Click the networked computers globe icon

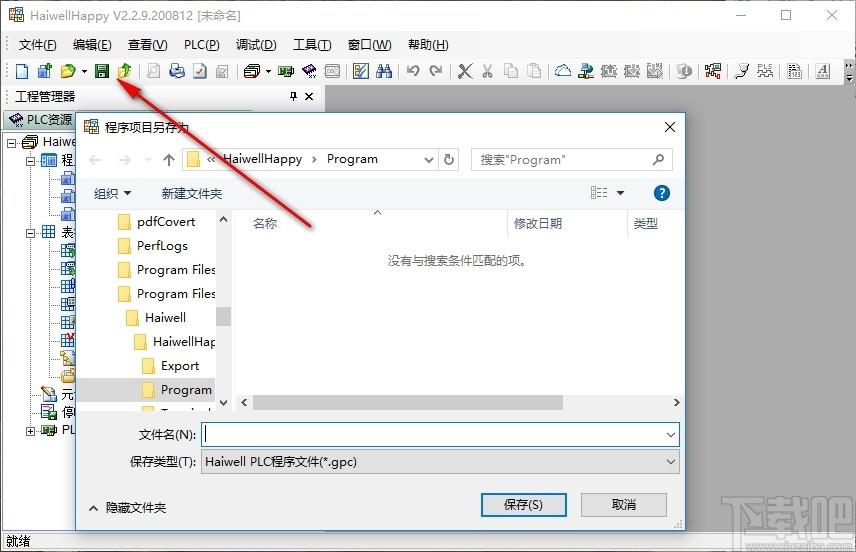coord(586,71)
